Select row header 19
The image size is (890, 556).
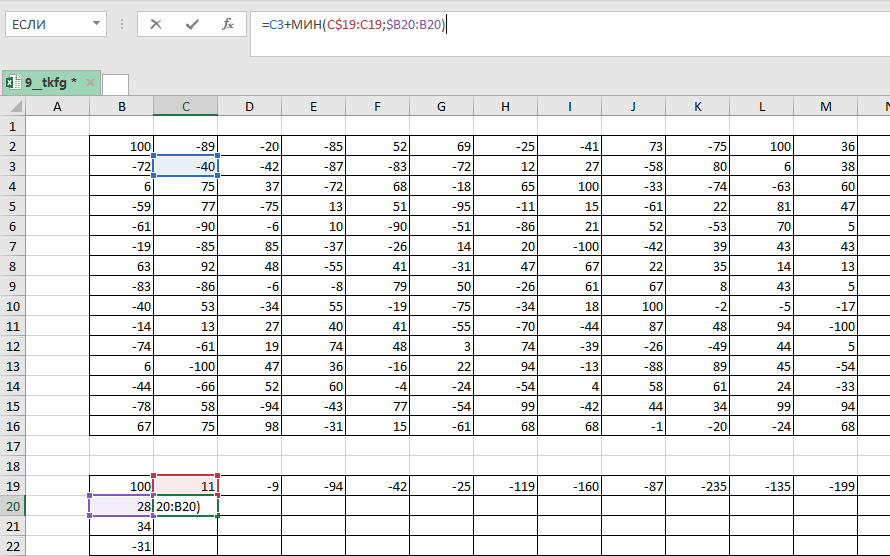(x=12, y=486)
